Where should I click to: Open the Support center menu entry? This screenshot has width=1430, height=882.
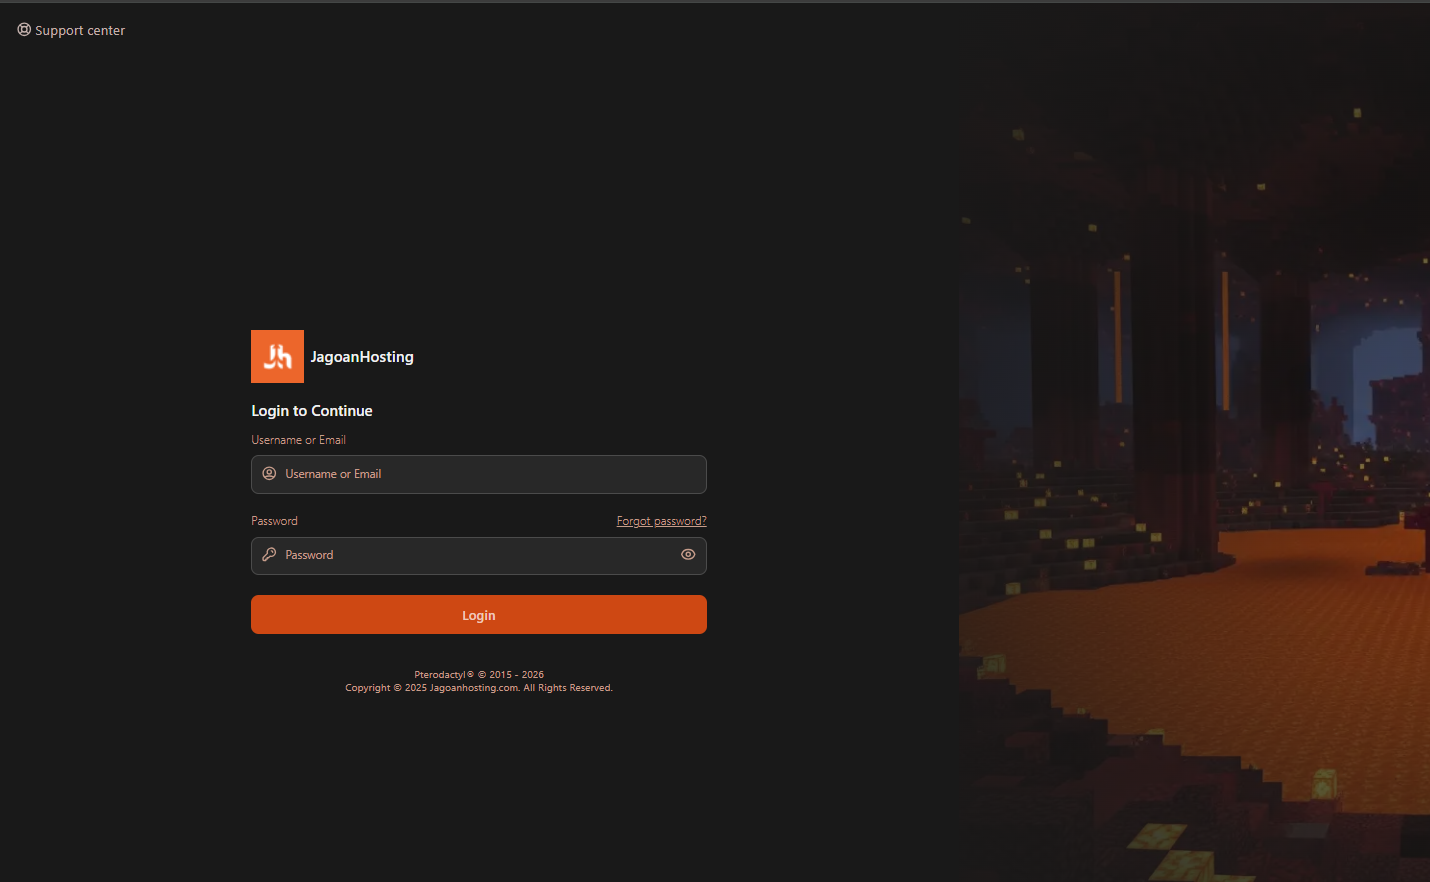coord(80,30)
